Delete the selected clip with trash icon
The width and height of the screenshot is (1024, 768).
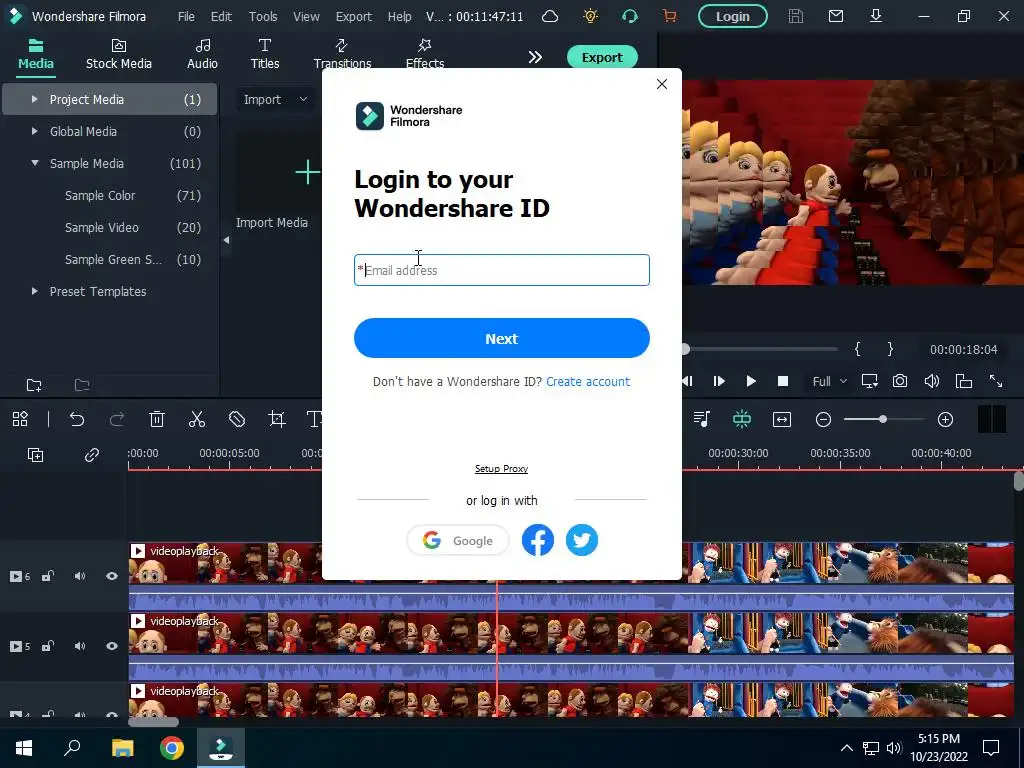157,419
